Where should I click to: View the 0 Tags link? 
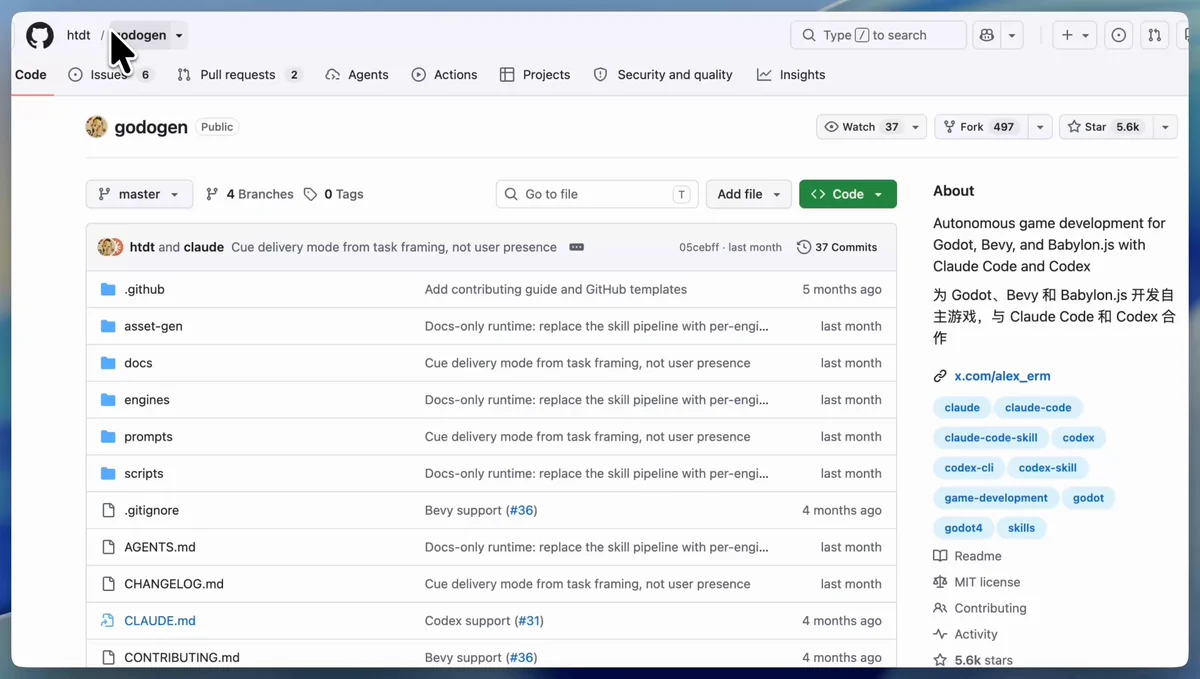(x=334, y=194)
